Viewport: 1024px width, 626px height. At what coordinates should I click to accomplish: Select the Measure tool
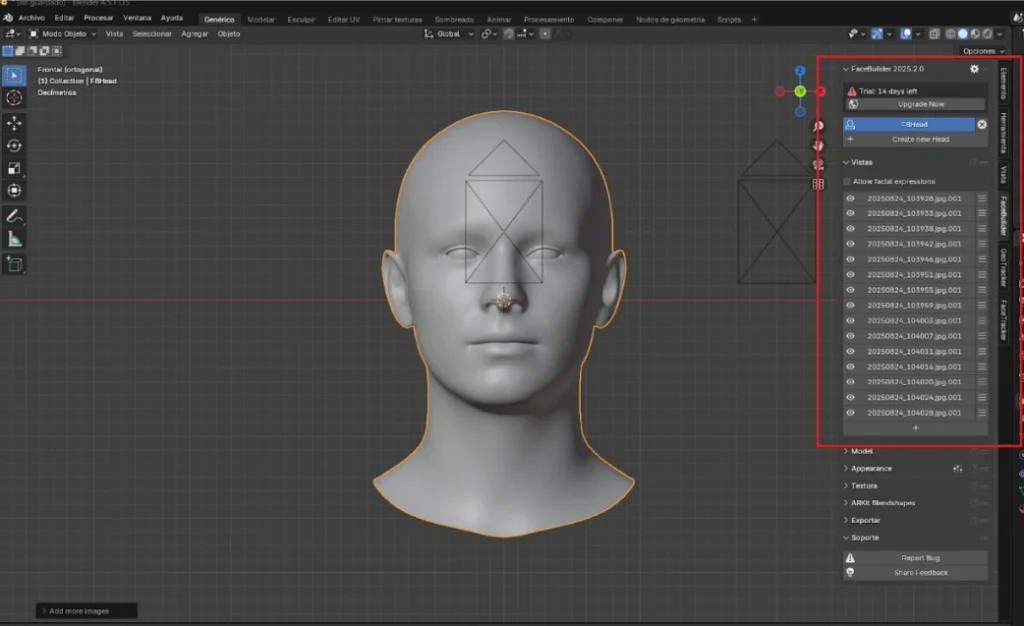[x=14, y=240]
